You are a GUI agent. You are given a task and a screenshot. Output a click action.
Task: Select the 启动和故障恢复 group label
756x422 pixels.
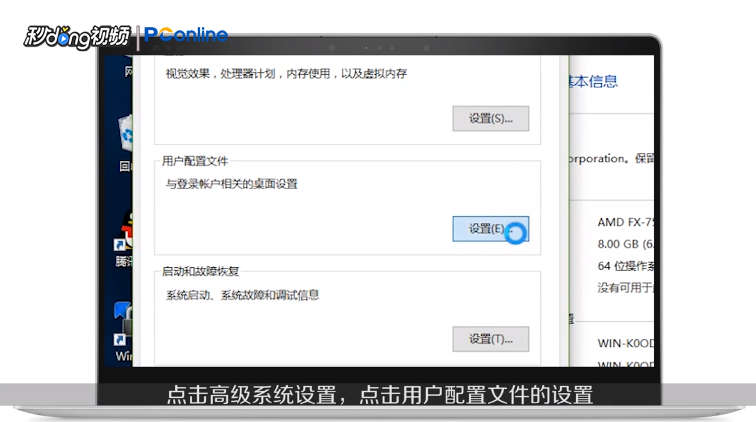(x=201, y=272)
